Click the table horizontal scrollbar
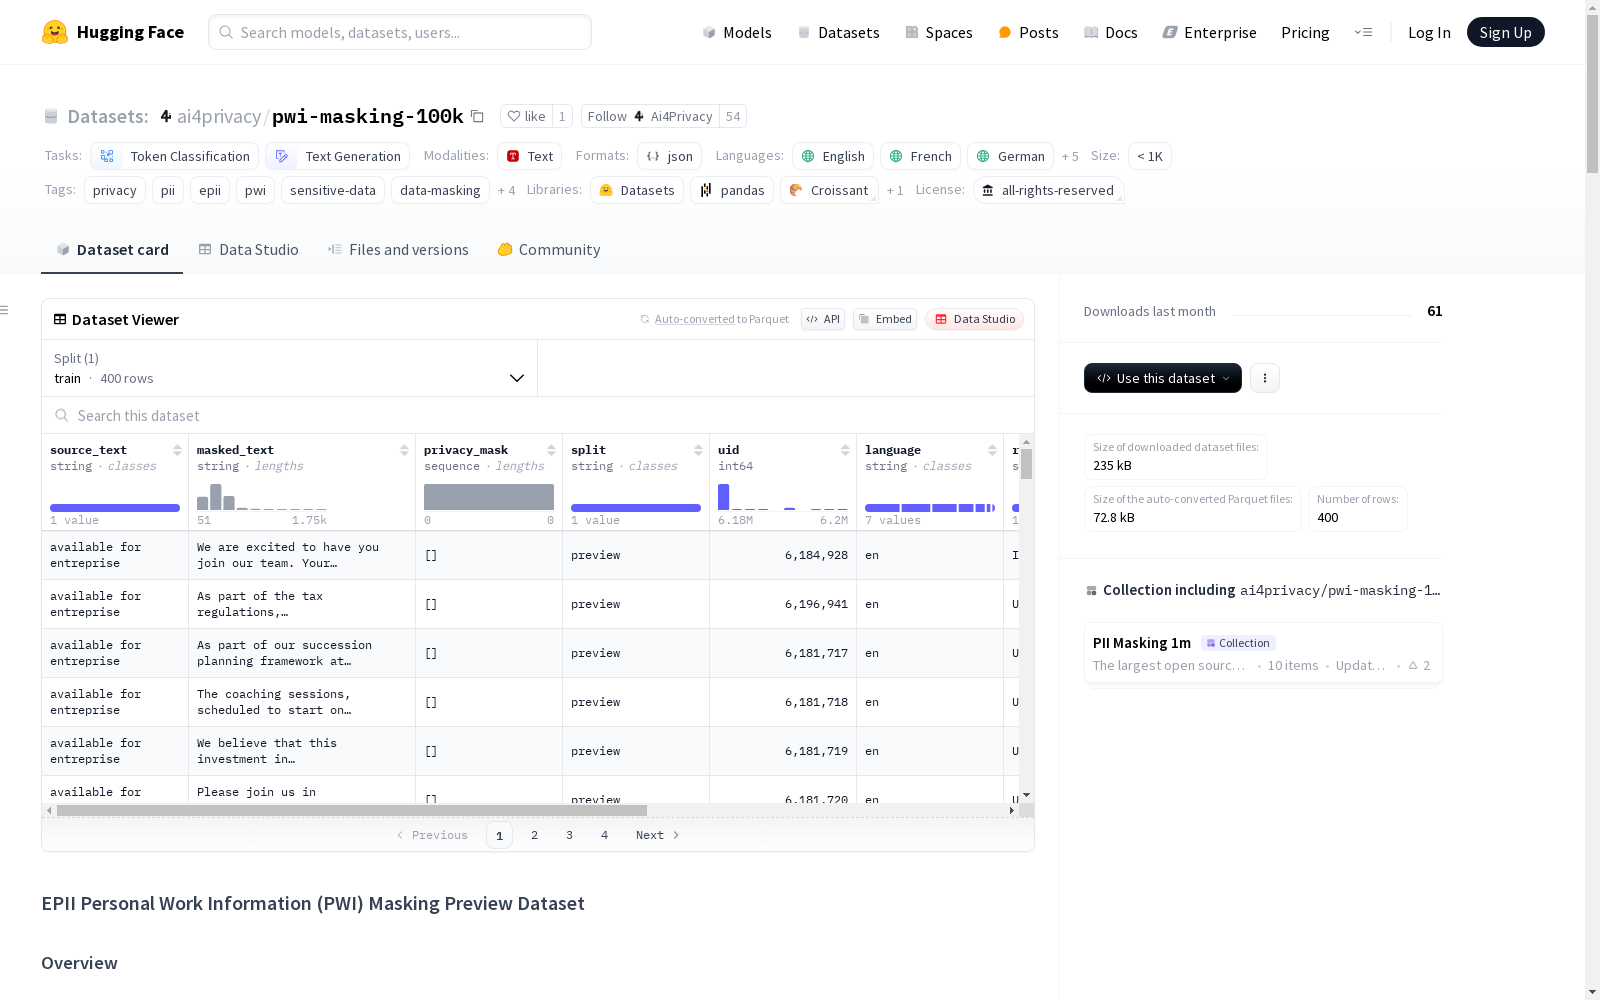 click(x=352, y=810)
